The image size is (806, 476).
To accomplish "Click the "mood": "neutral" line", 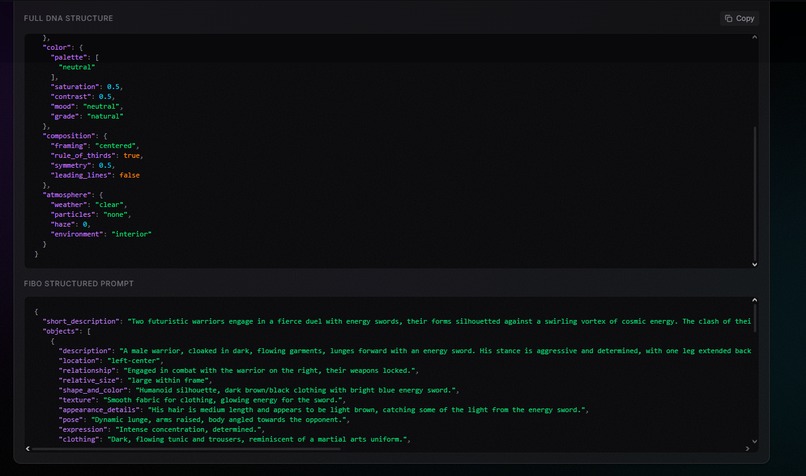I will coord(87,106).
